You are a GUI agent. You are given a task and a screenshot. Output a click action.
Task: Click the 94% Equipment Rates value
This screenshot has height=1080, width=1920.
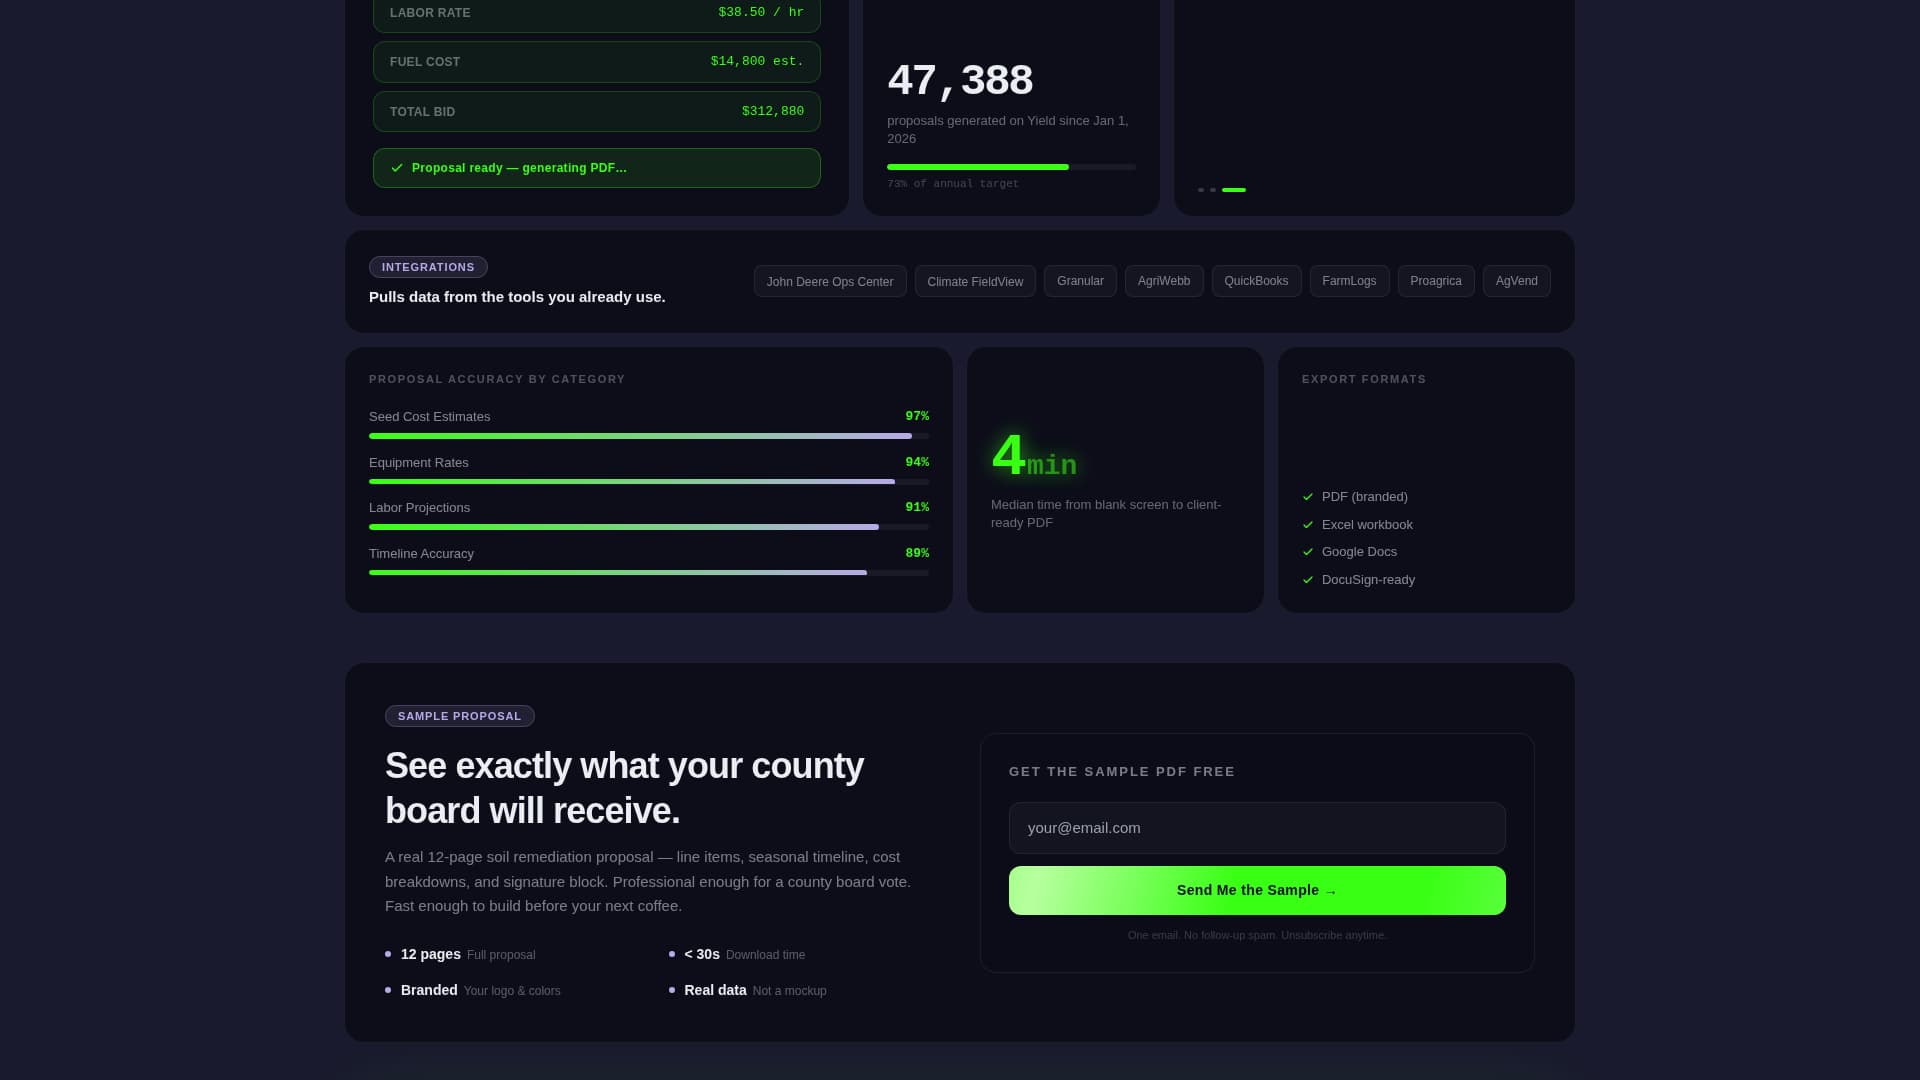[917, 463]
